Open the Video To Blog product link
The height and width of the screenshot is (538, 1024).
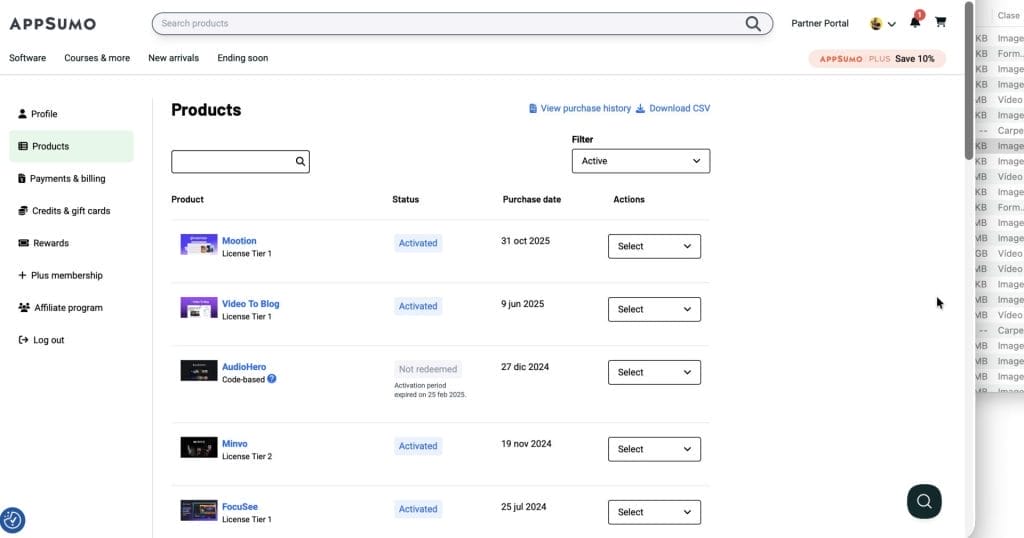click(x=250, y=304)
